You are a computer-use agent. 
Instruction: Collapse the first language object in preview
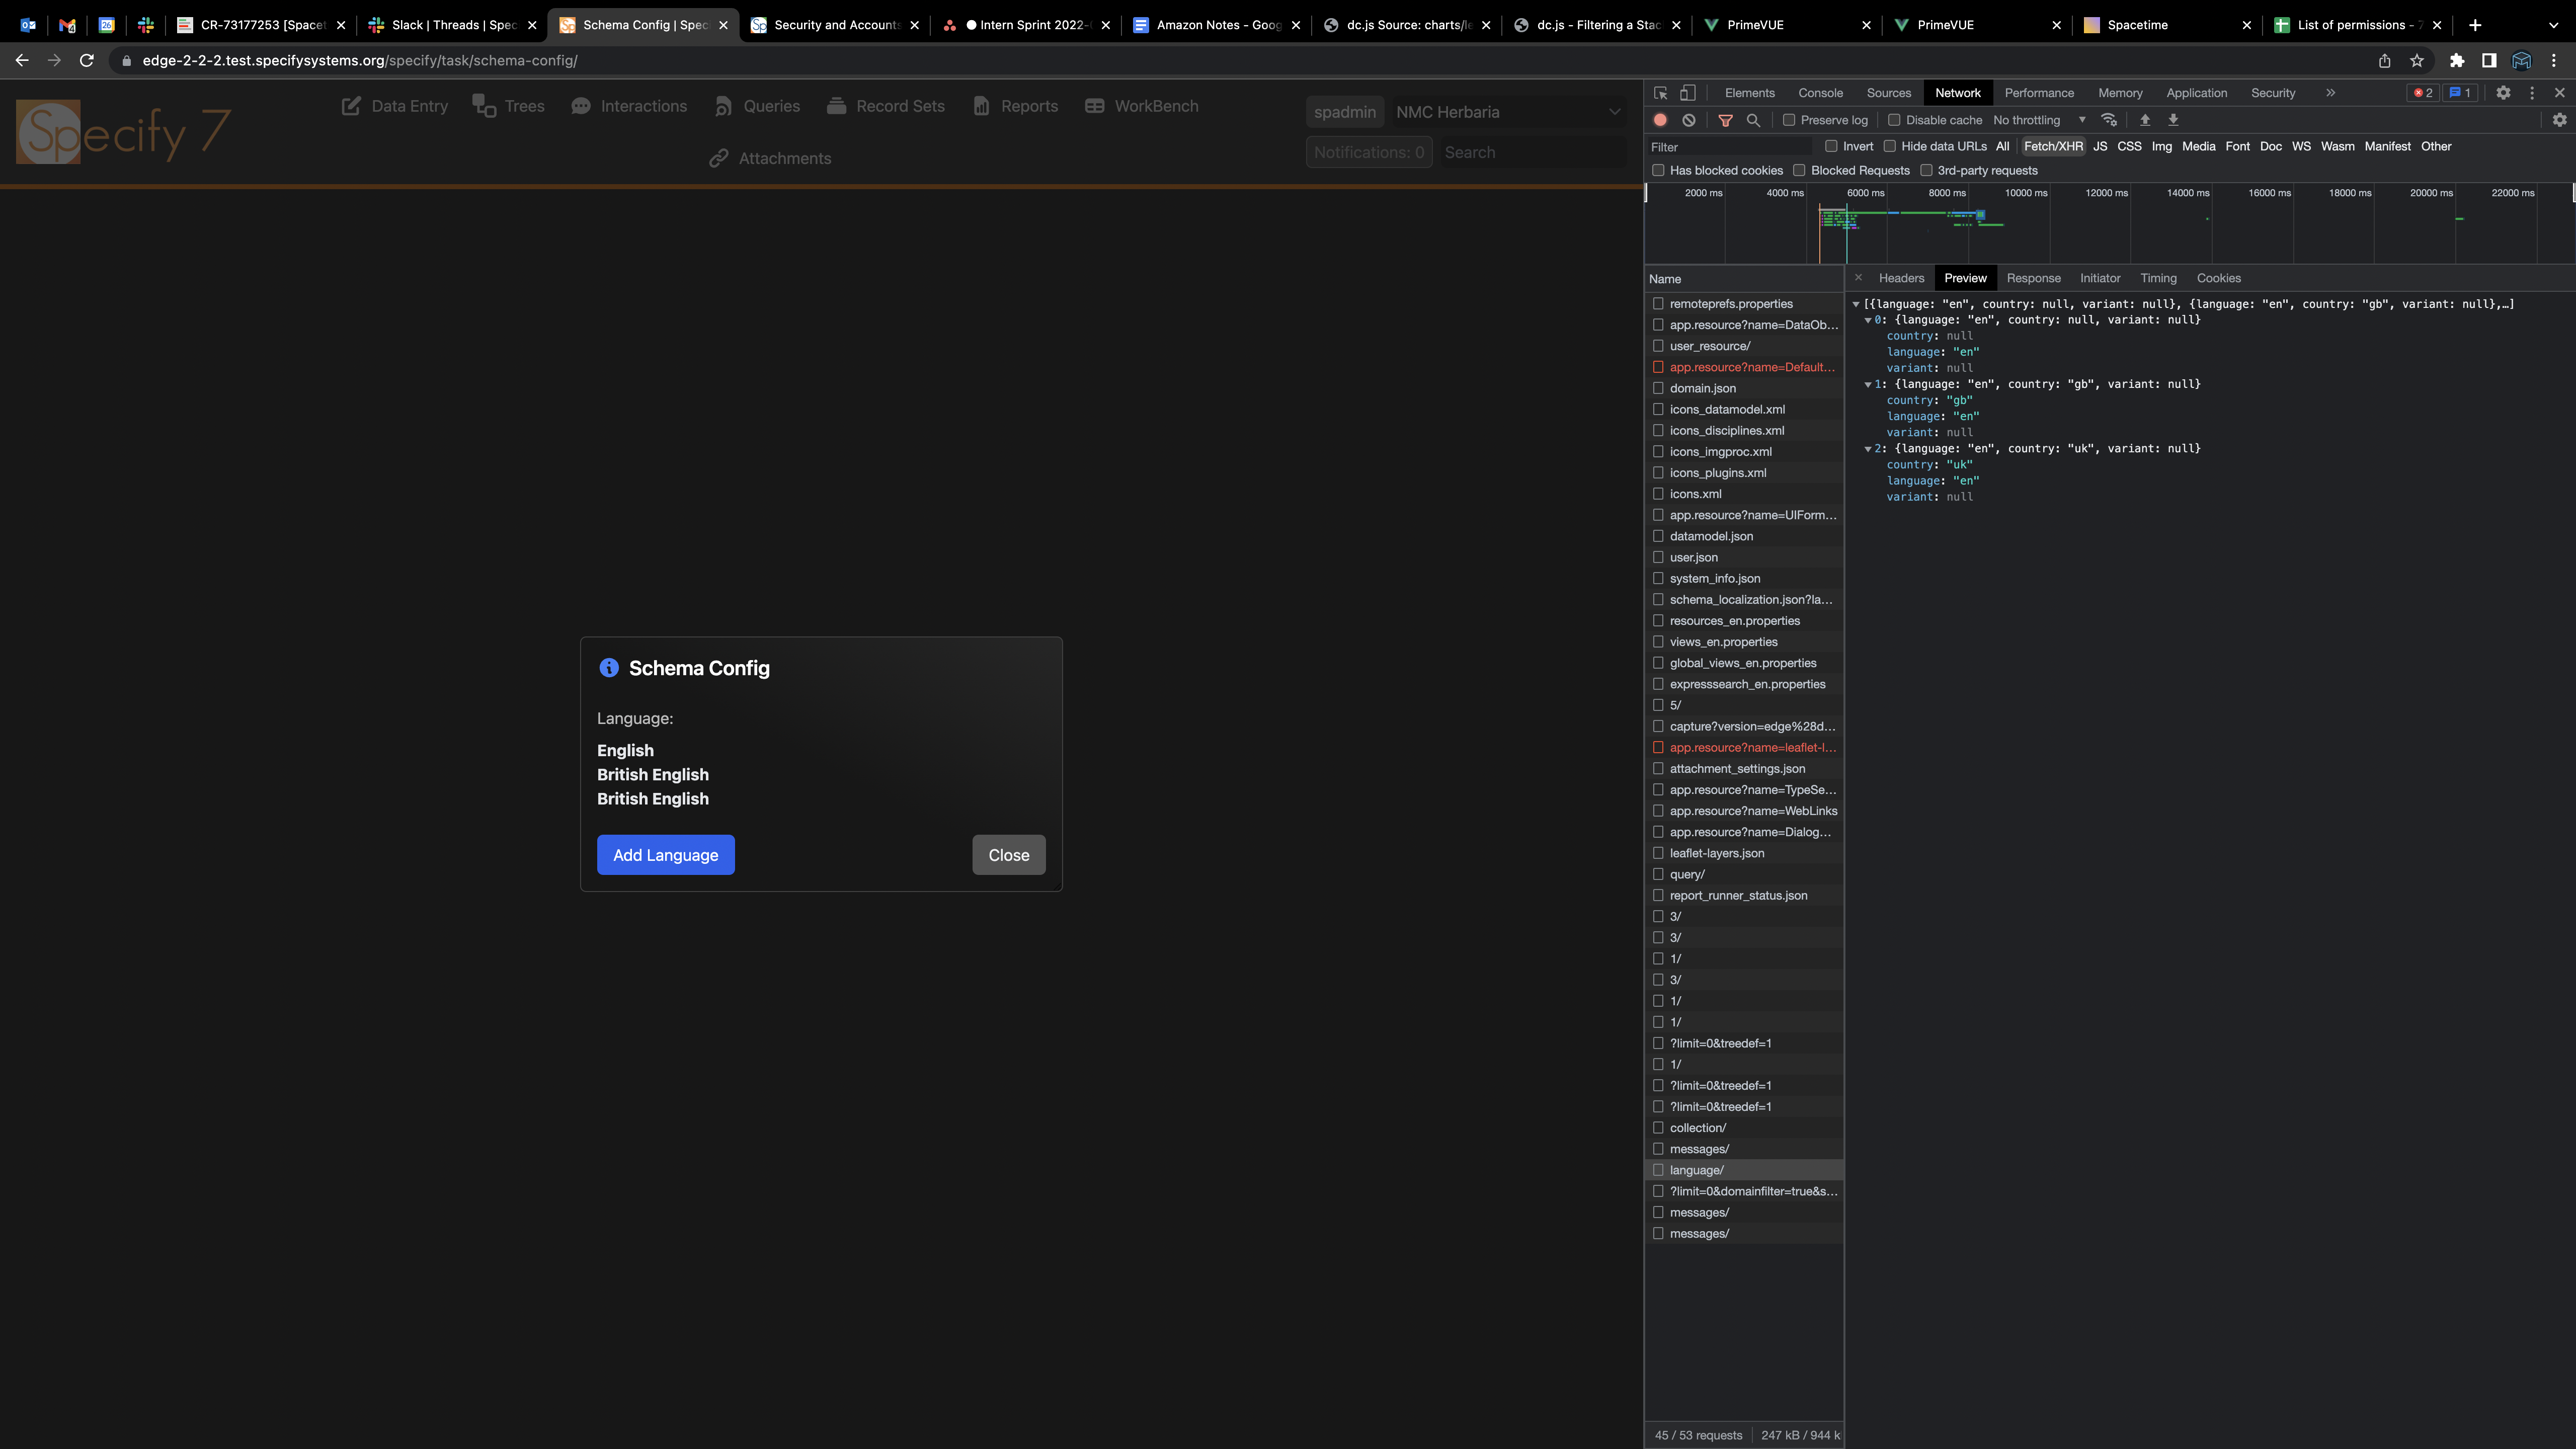(1868, 320)
